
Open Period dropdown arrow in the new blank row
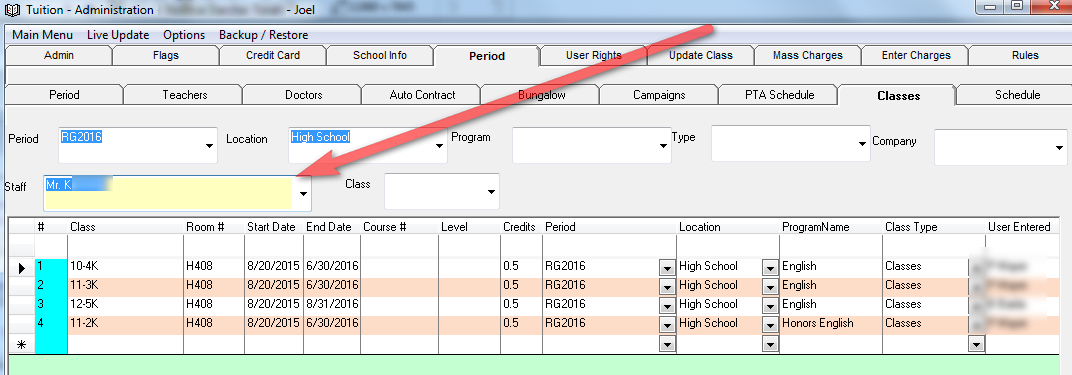pyautogui.click(x=667, y=344)
